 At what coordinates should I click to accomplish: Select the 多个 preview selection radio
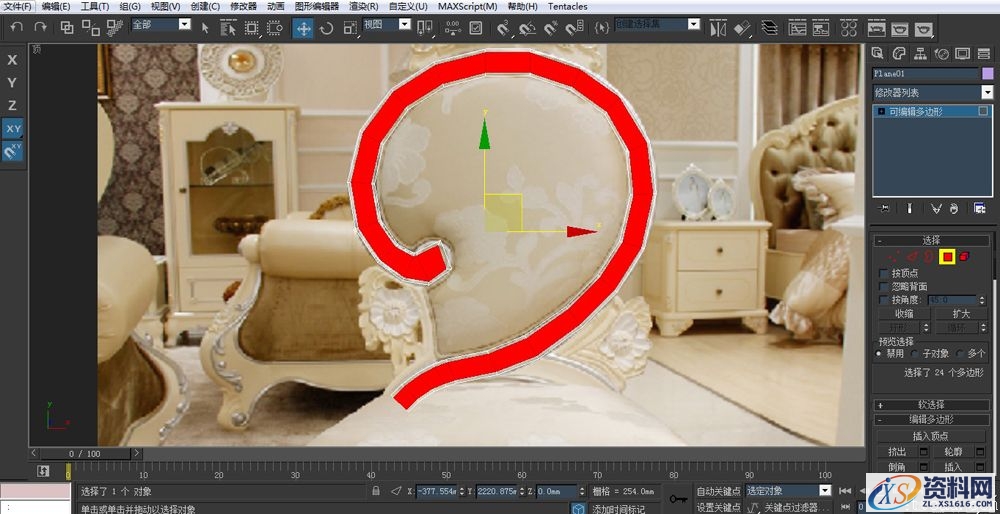pyautogui.click(x=960, y=353)
